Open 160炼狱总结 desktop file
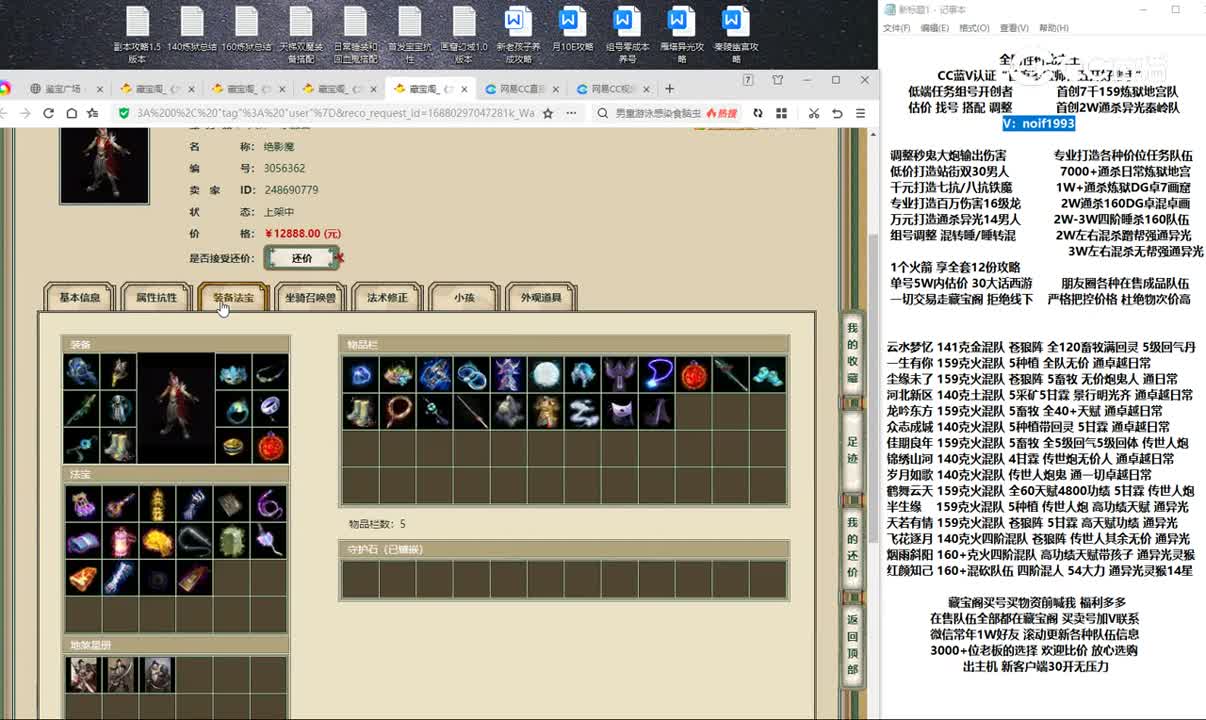This screenshot has height=720, width=1206. [x=247, y=30]
